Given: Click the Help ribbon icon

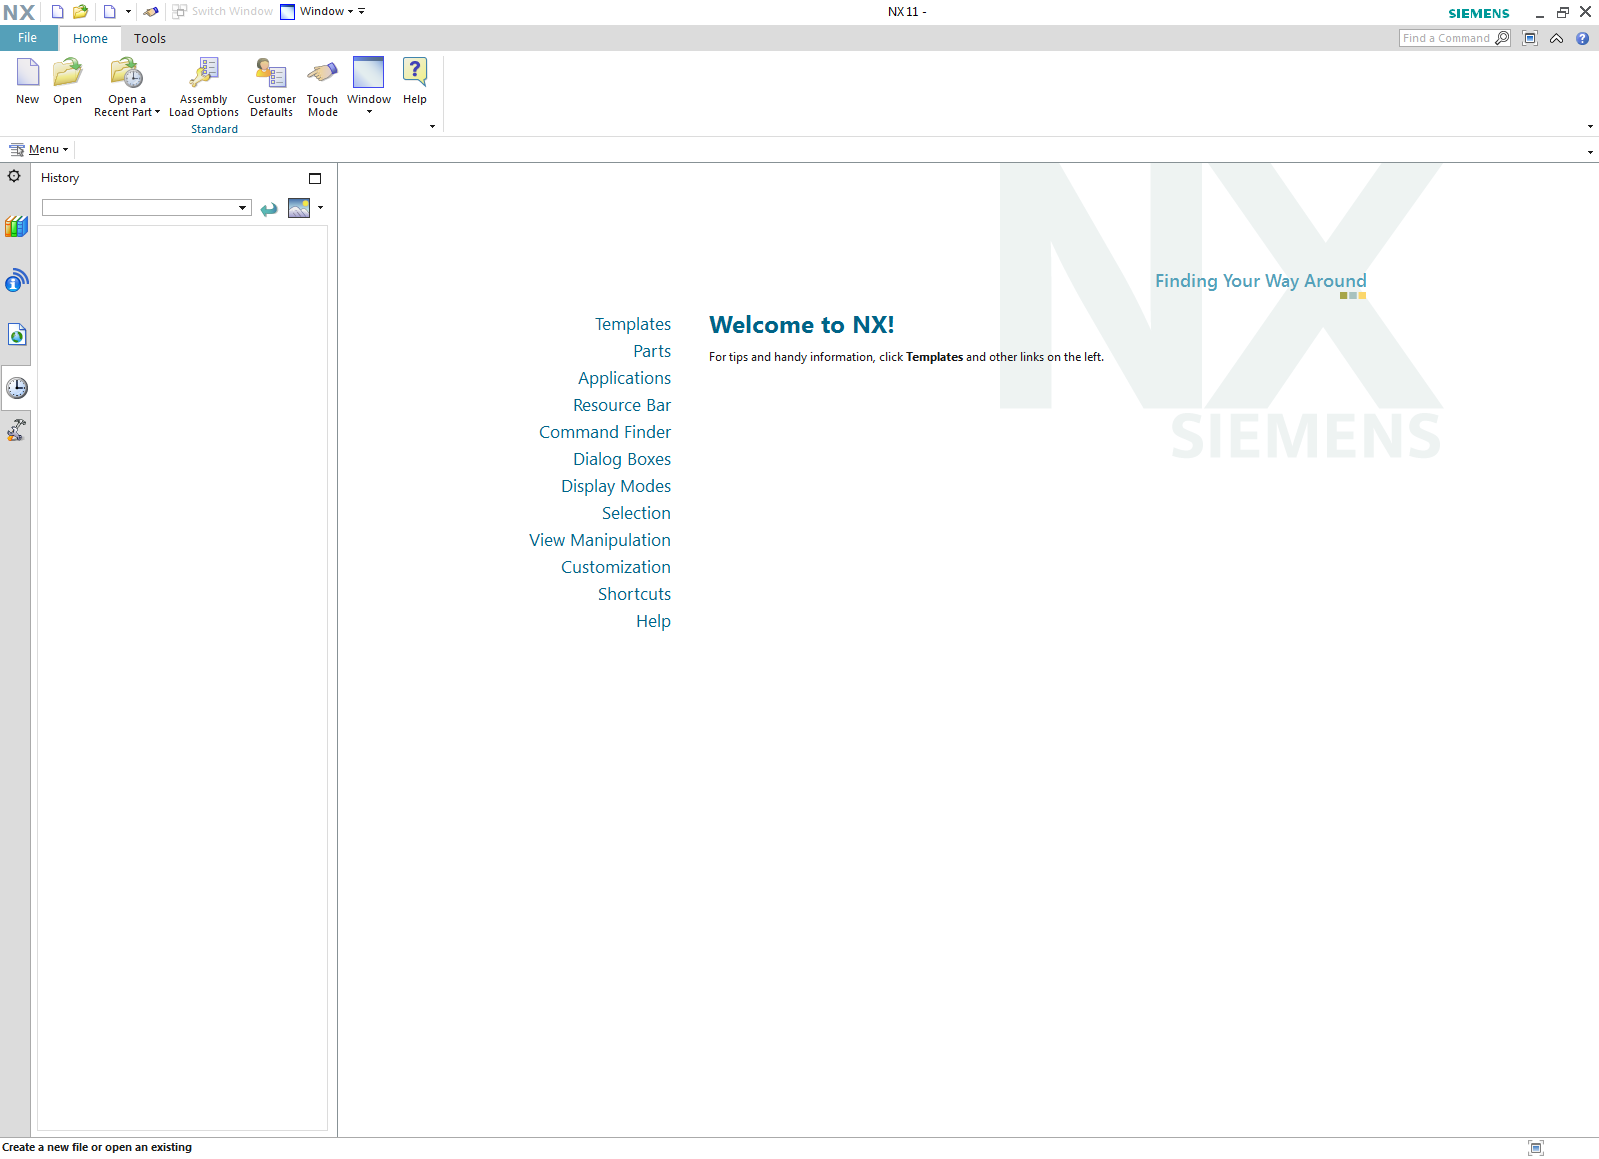Looking at the screenshot, I should point(415,74).
